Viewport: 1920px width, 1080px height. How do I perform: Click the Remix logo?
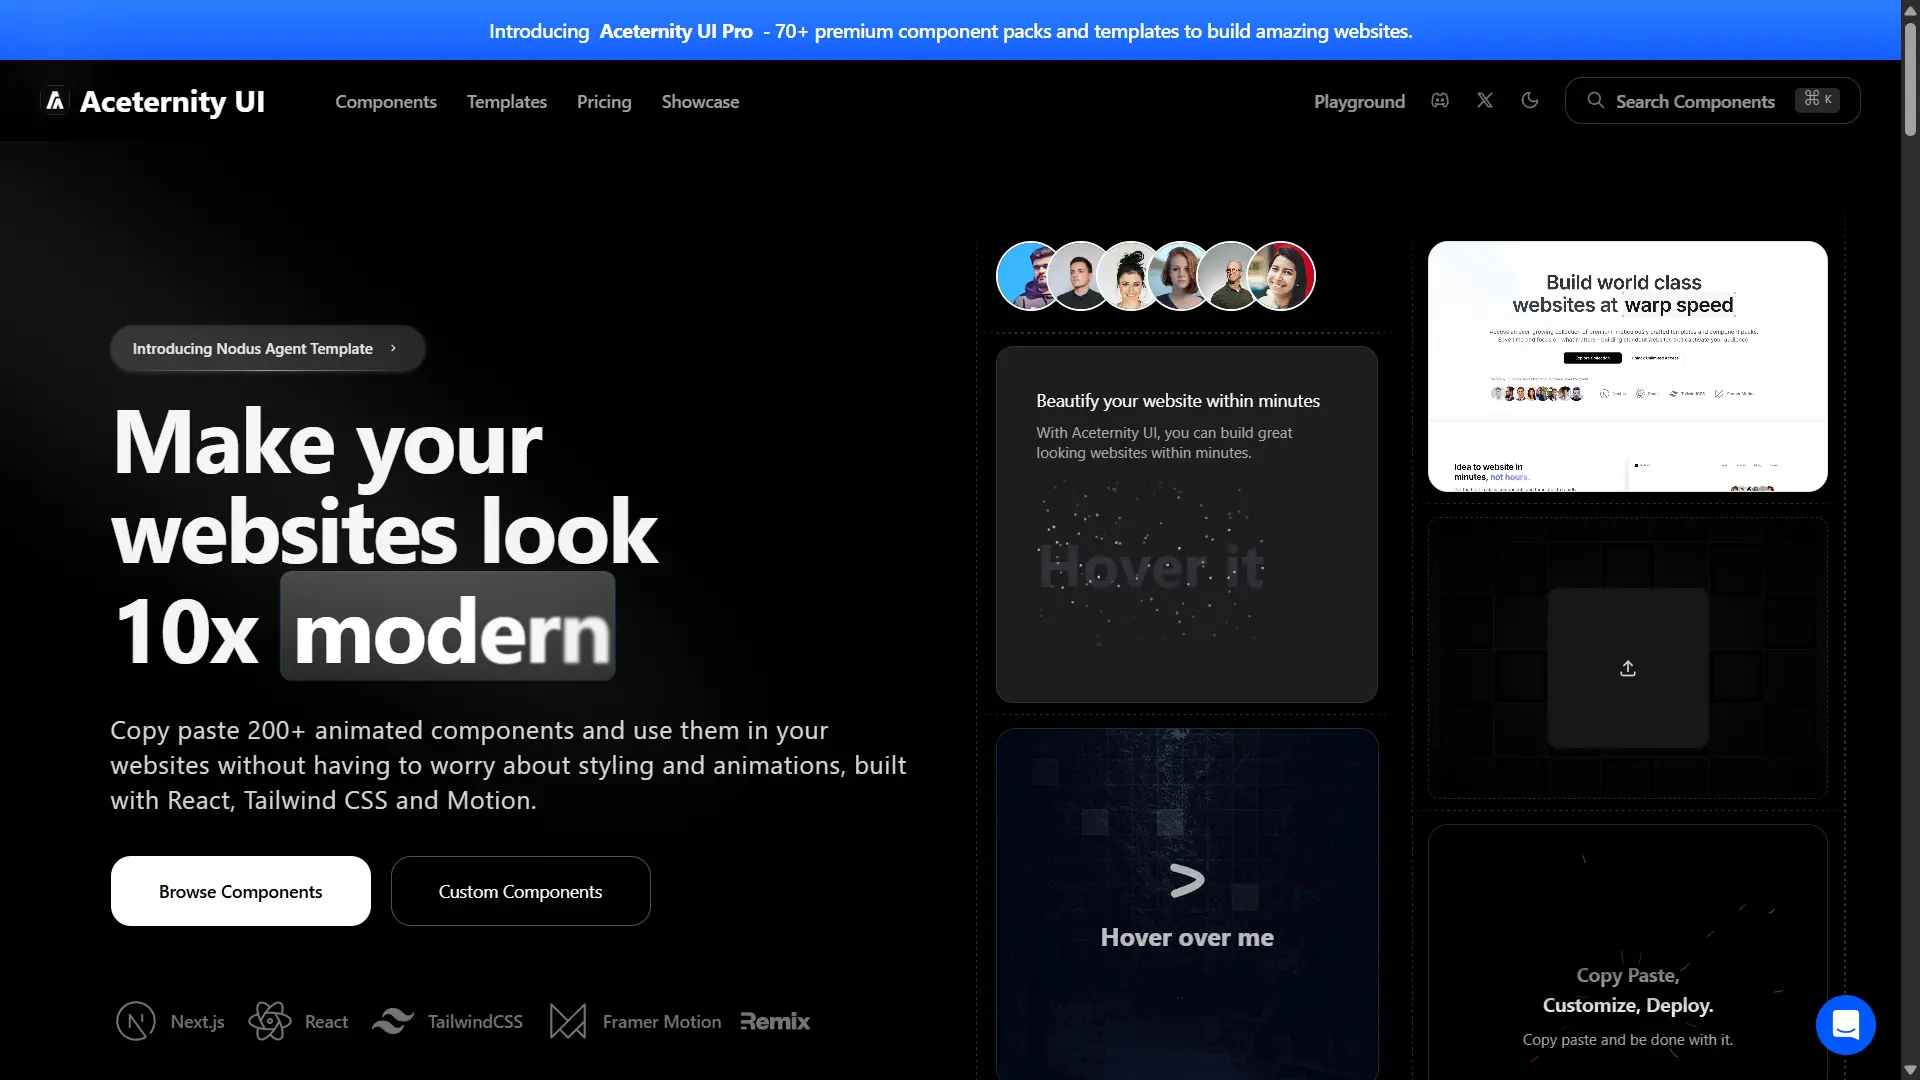click(775, 1021)
